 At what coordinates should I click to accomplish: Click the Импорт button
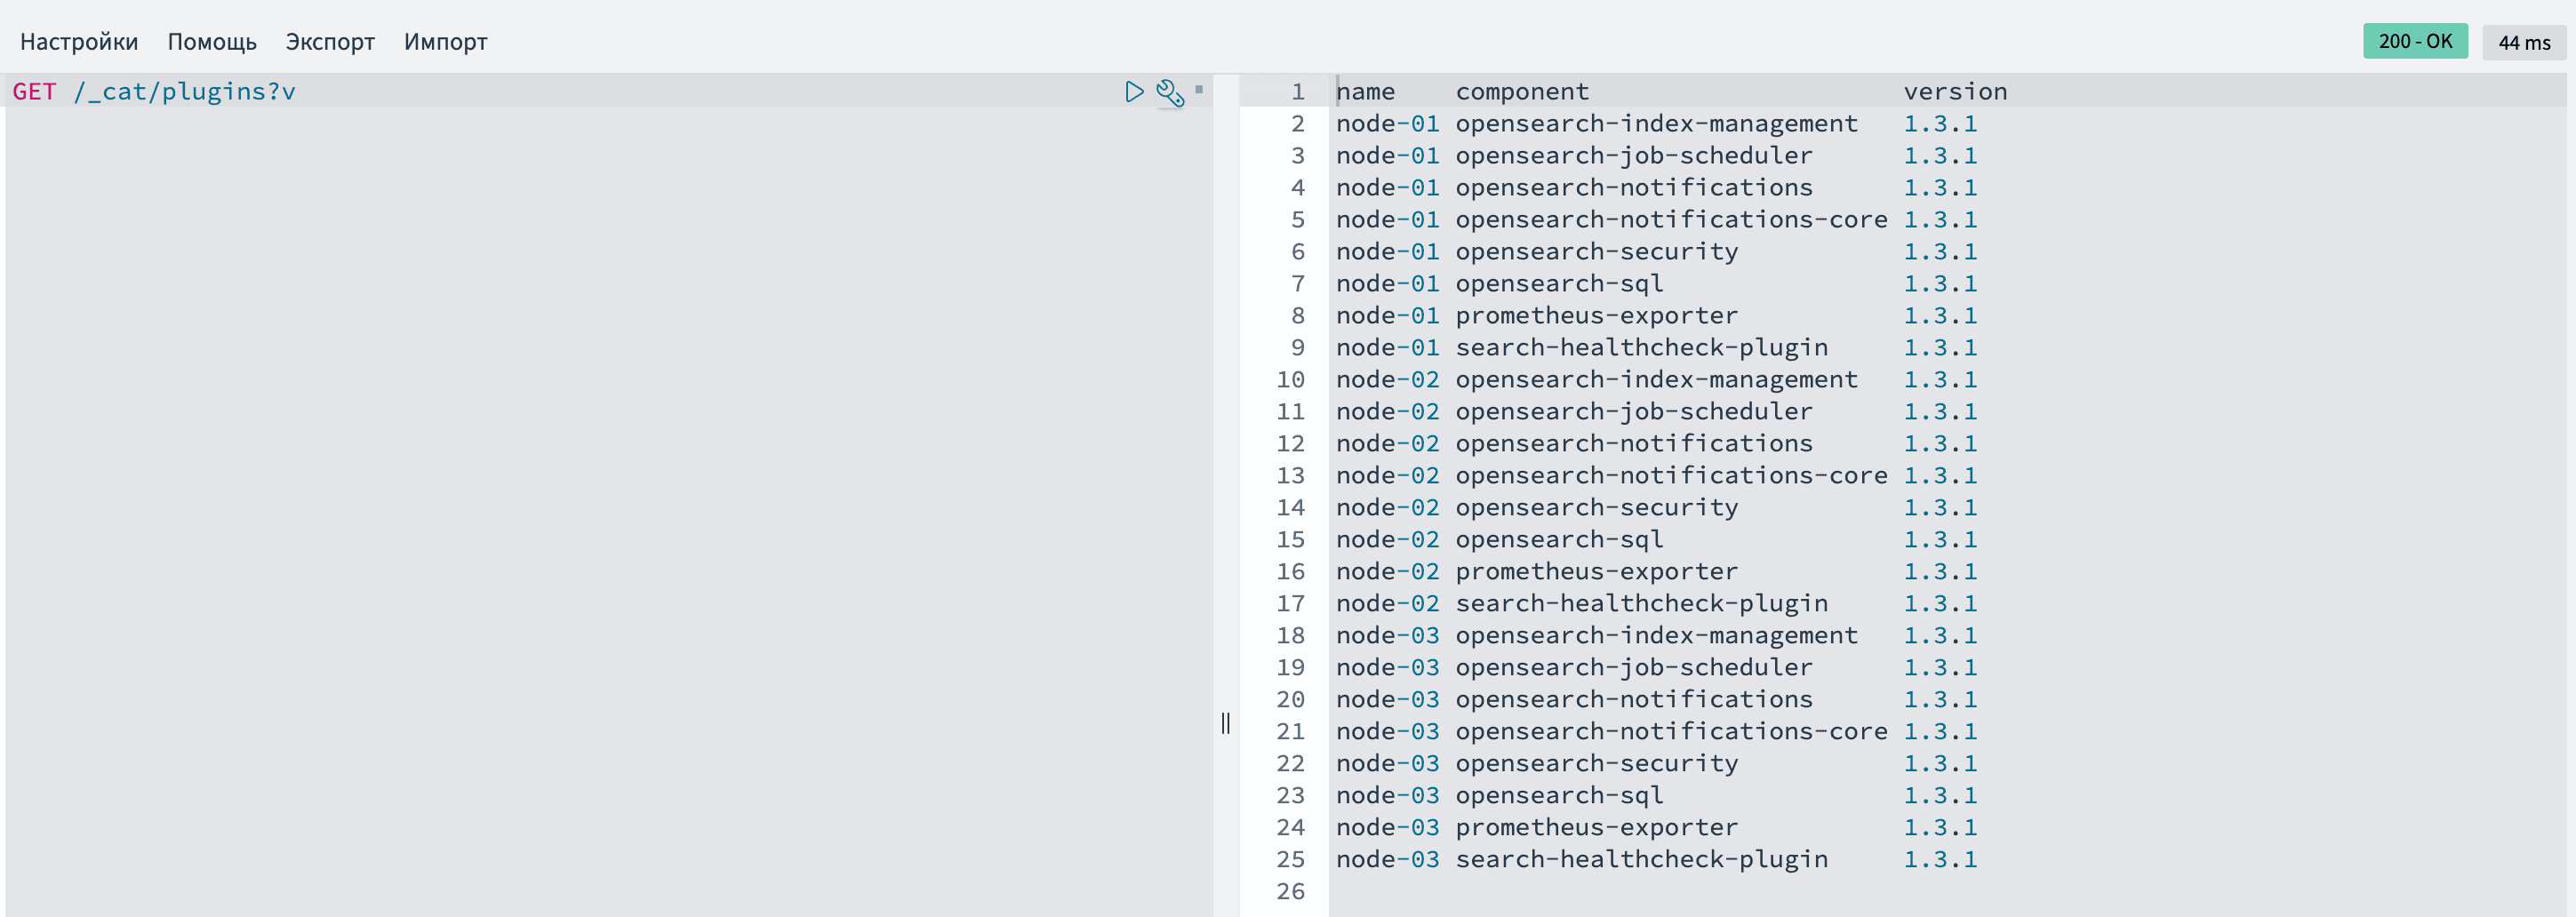tap(445, 42)
